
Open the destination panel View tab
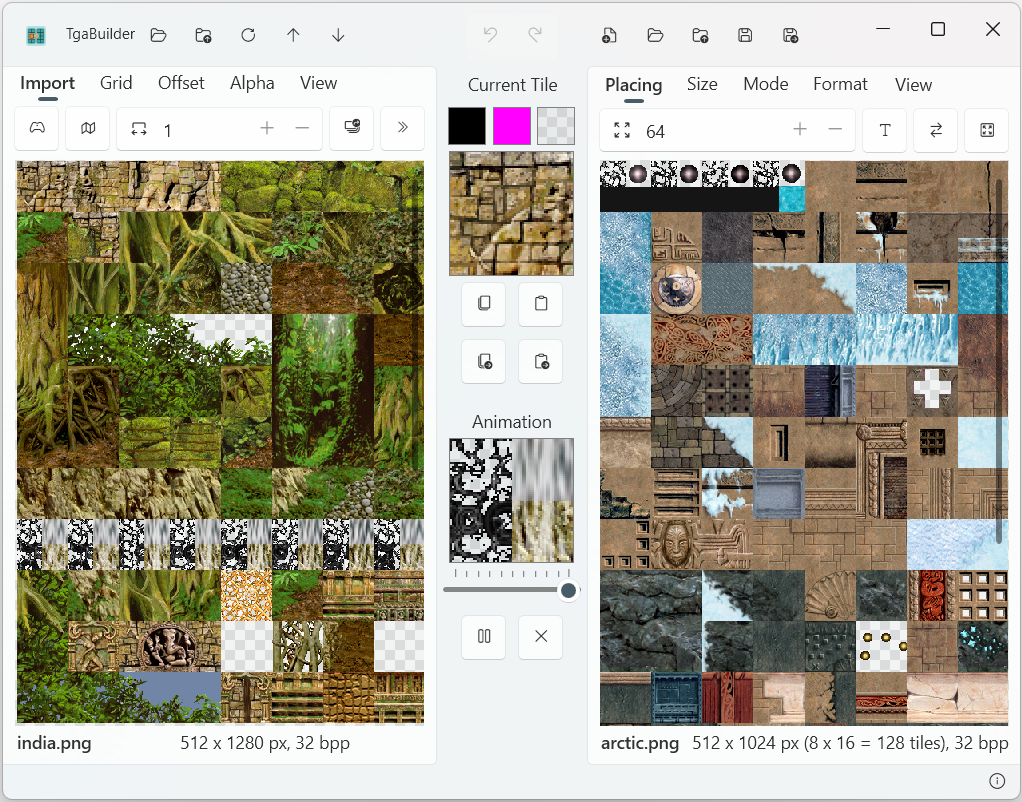tap(913, 85)
